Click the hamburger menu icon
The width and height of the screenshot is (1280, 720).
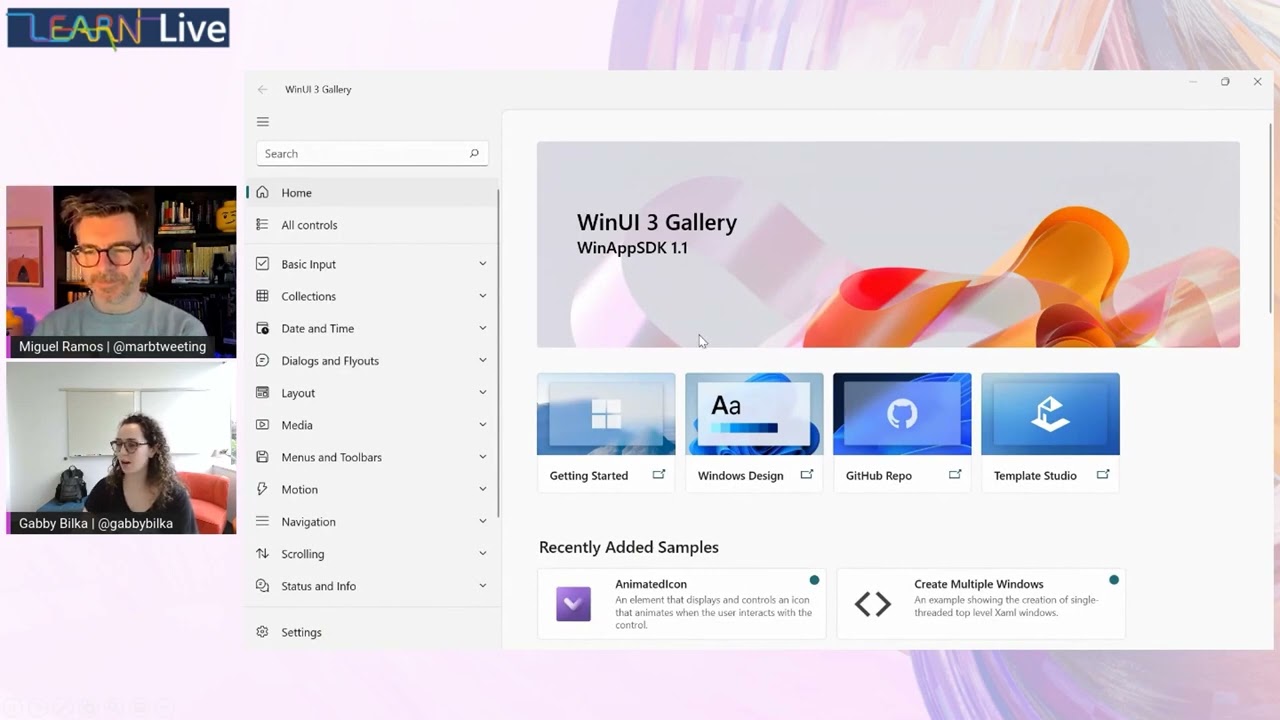[x=263, y=122]
